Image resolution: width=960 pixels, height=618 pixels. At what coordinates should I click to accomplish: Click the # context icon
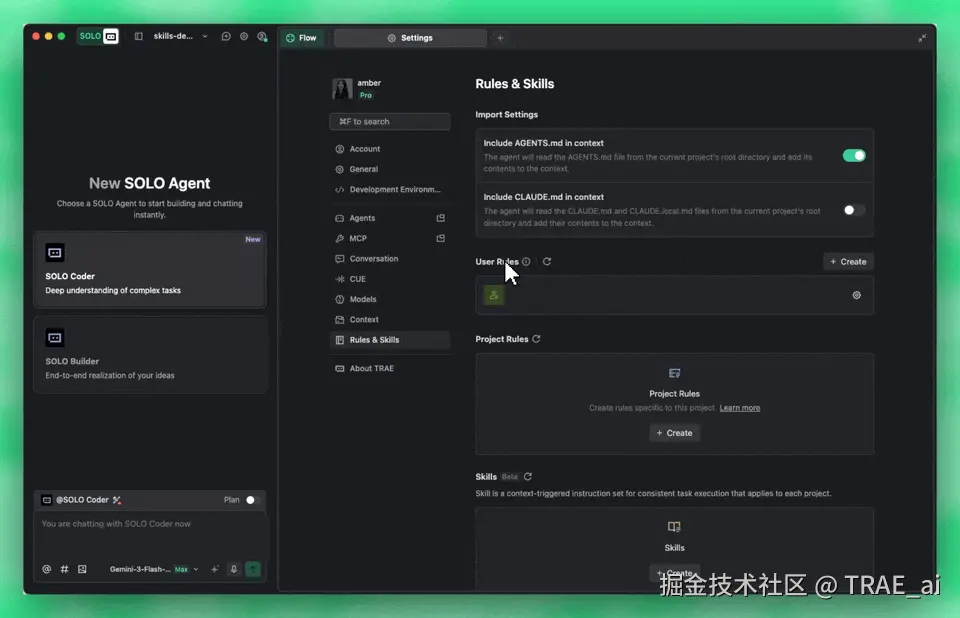click(x=64, y=569)
